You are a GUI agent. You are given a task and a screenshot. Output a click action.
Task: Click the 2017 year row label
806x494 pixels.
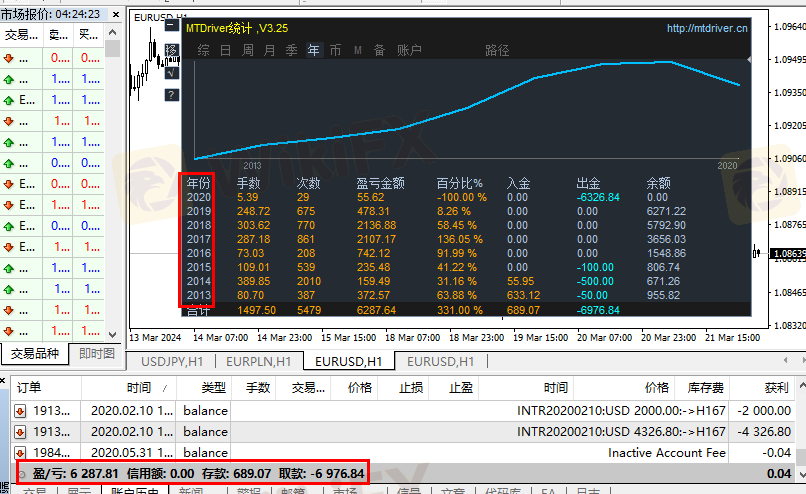point(199,240)
